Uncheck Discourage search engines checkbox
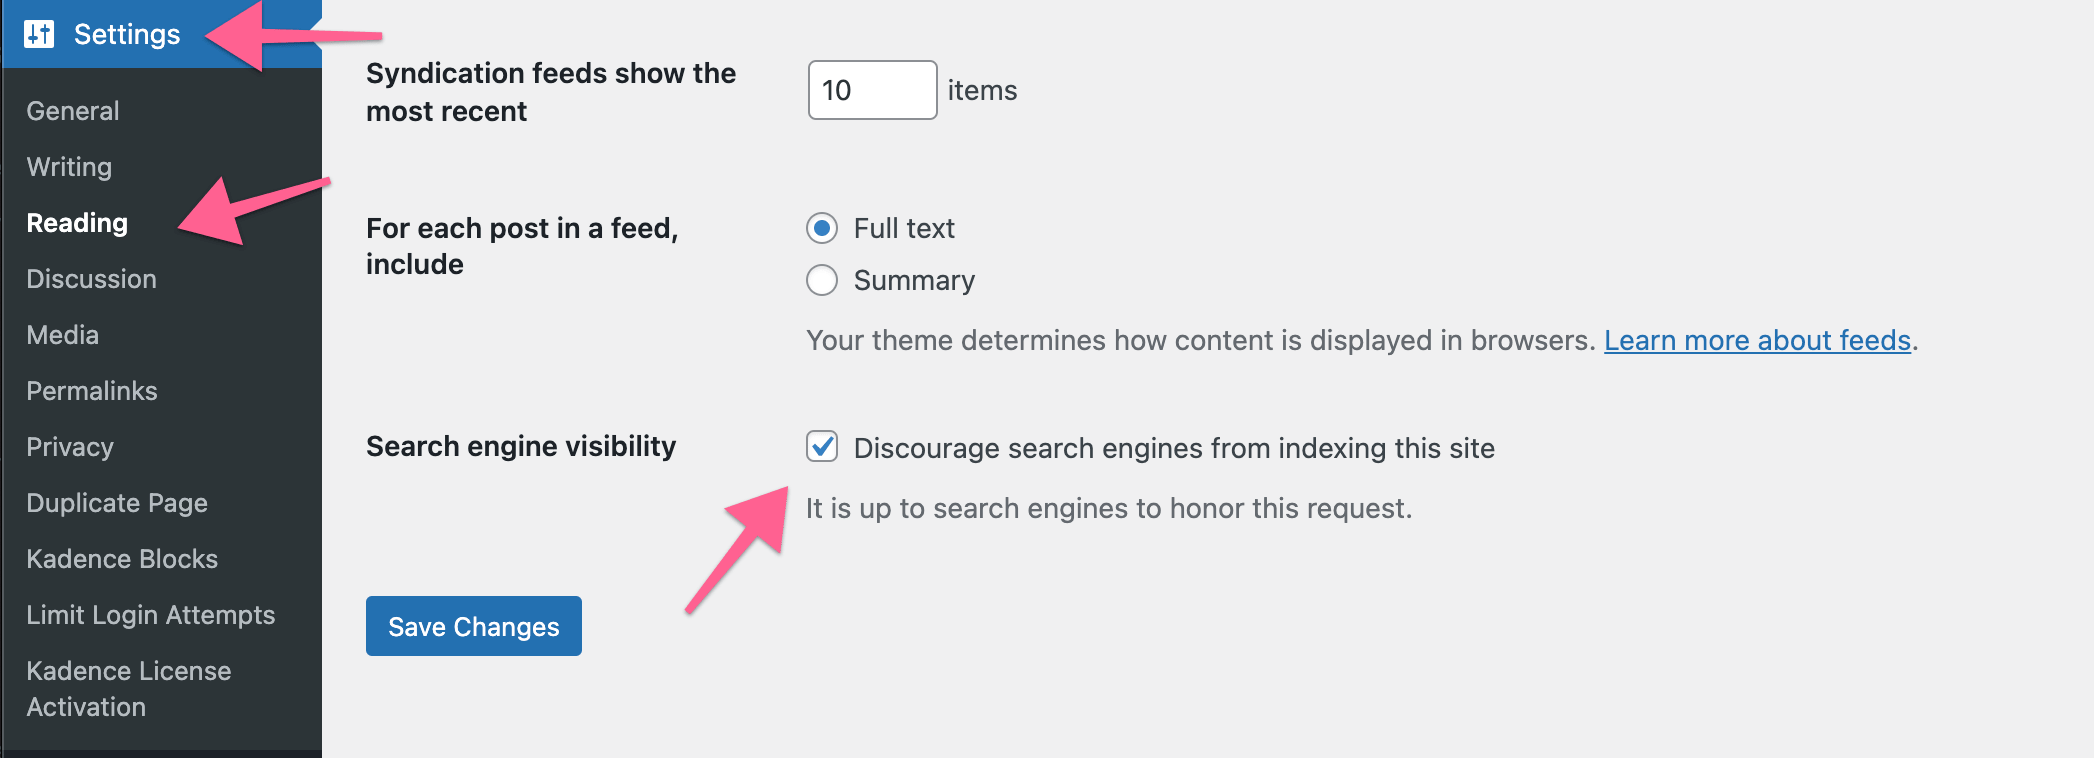 click(x=822, y=446)
